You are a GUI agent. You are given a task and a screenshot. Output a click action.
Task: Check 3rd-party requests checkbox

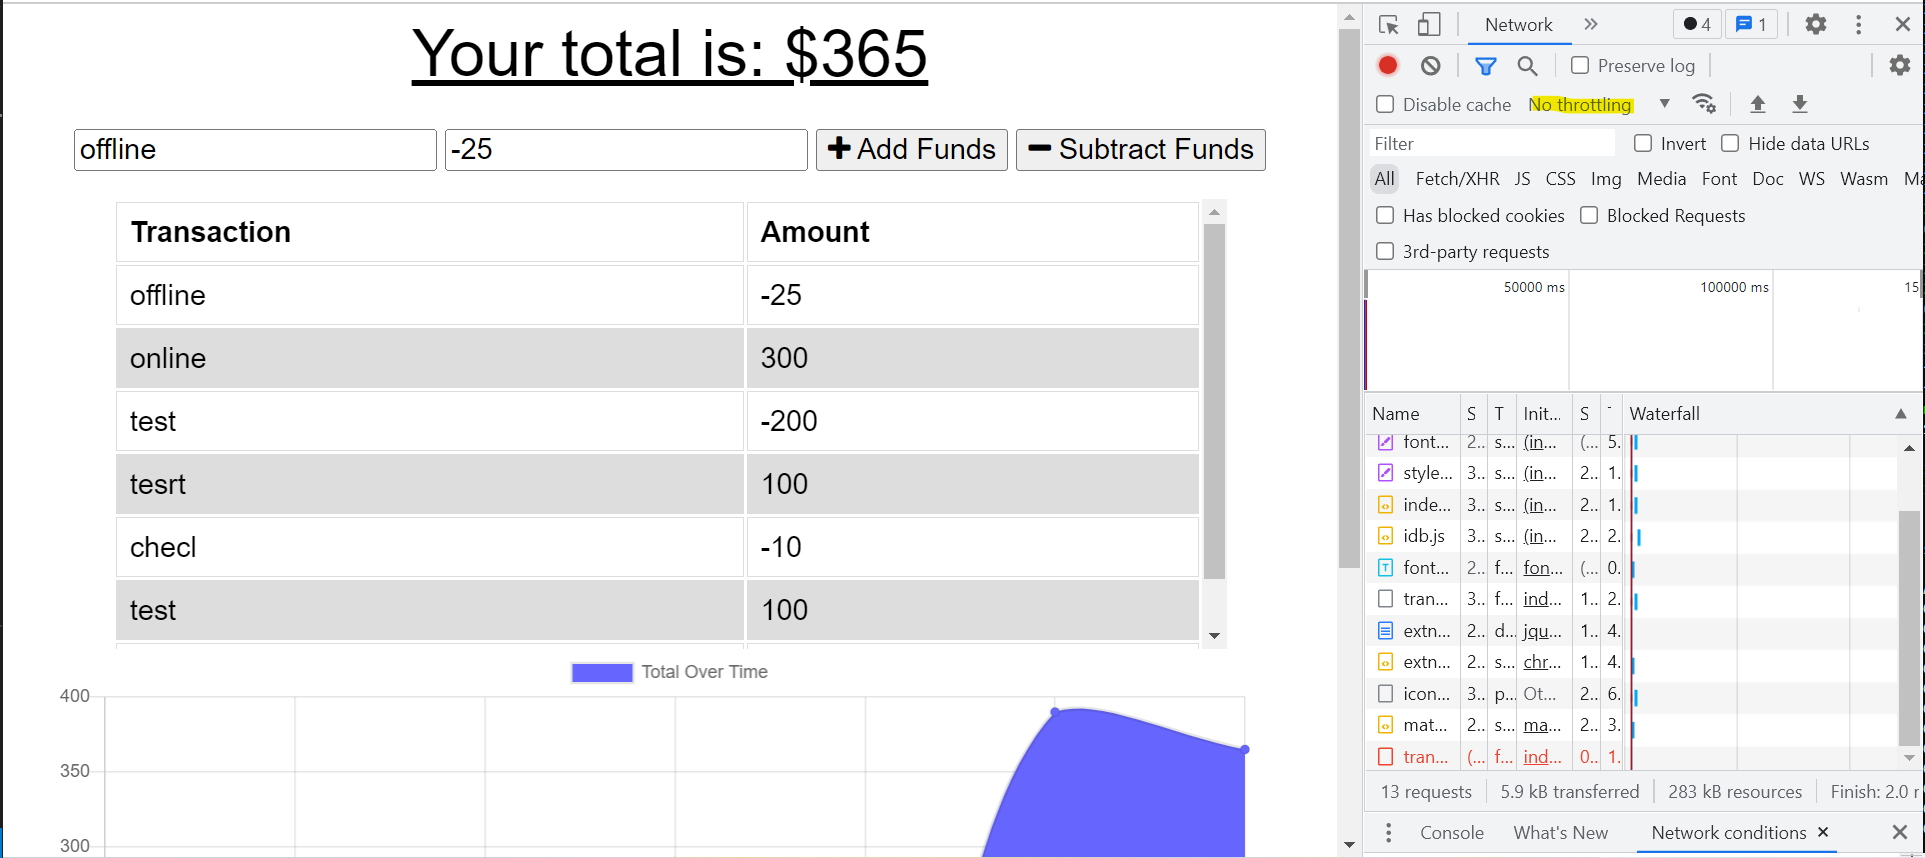click(x=1385, y=251)
